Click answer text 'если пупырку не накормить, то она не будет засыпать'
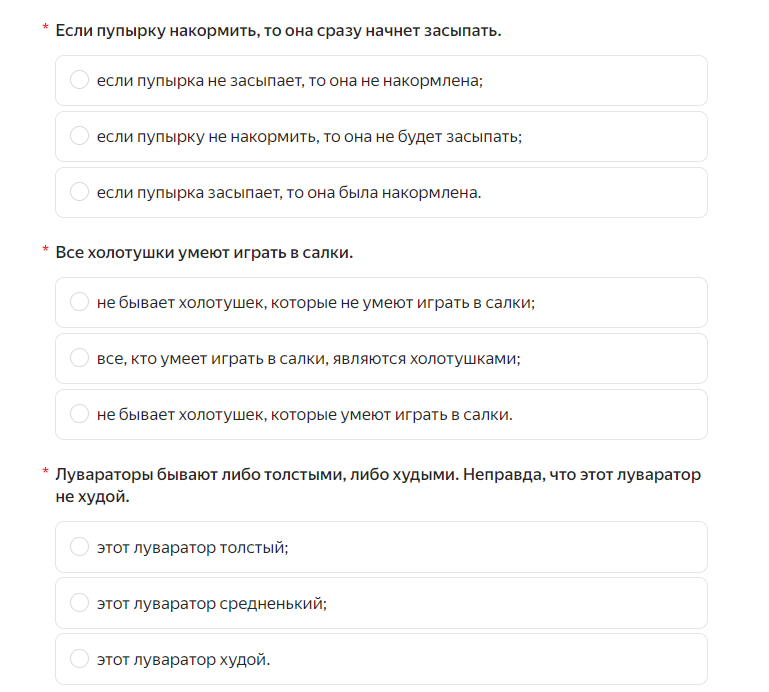Screen dimensions: 769x692 tap(309, 137)
